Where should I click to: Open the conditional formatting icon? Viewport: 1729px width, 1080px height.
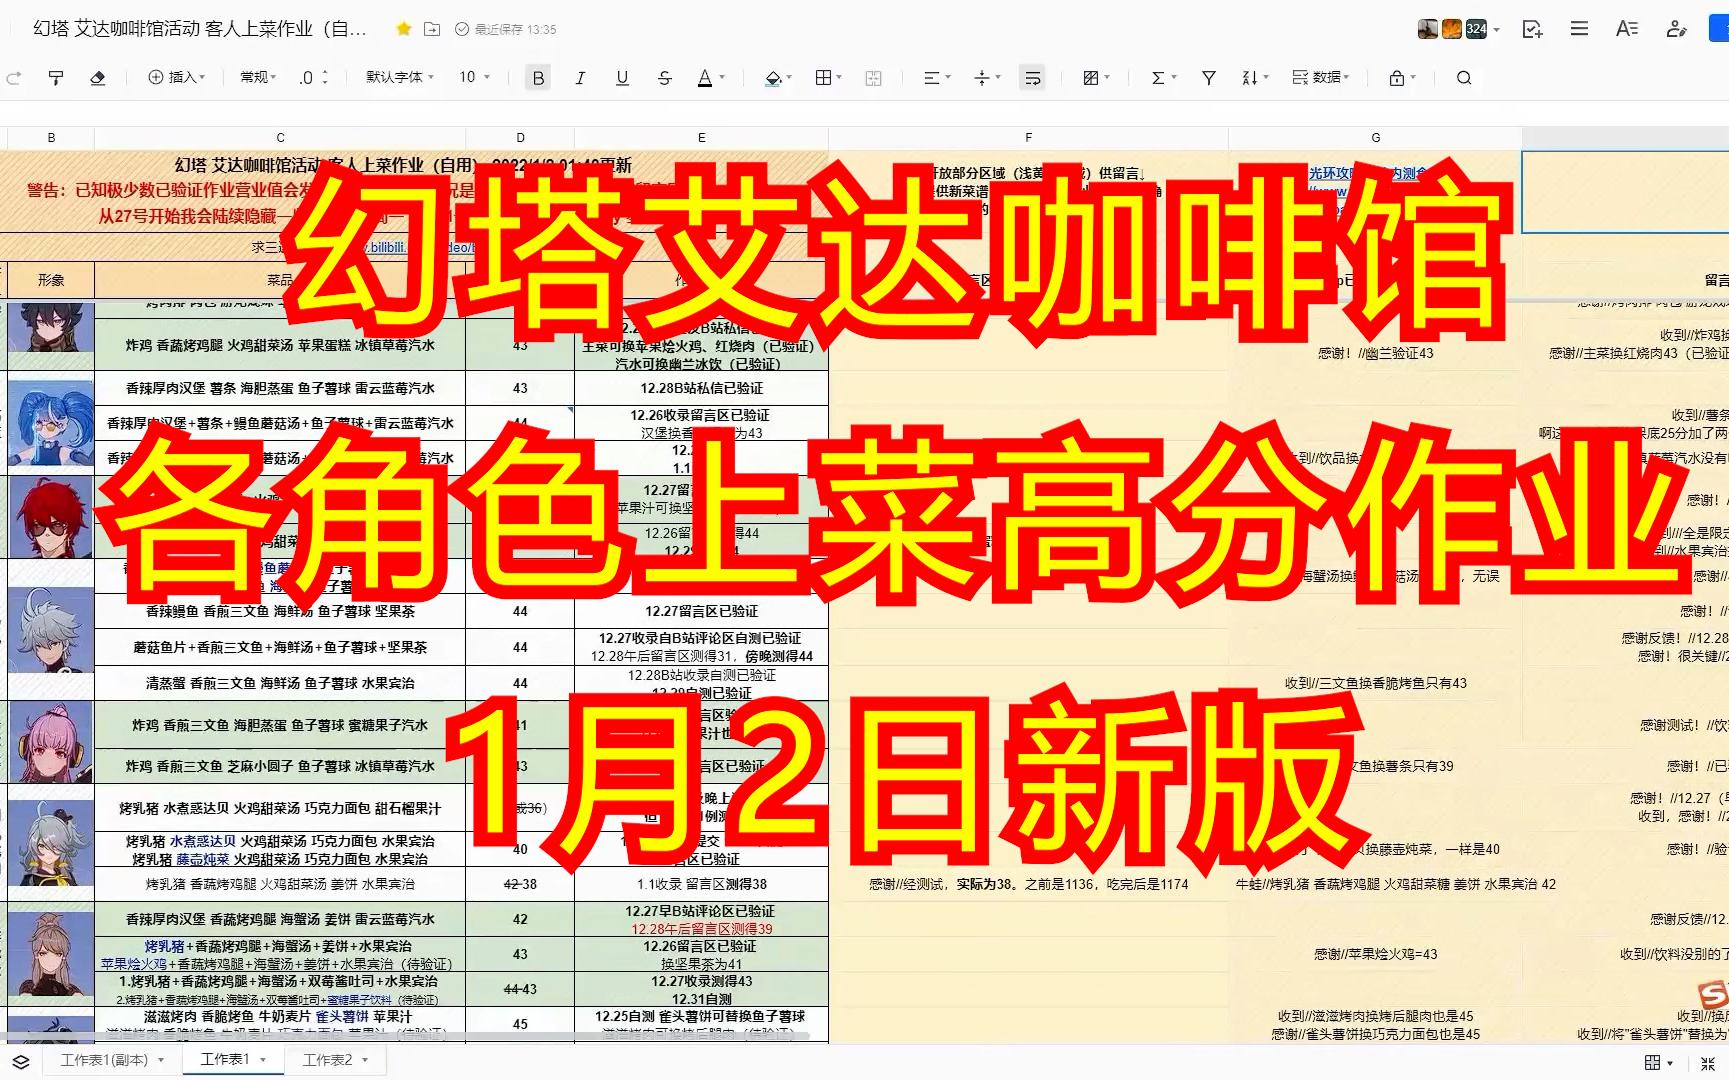click(x=1096, y=78)
